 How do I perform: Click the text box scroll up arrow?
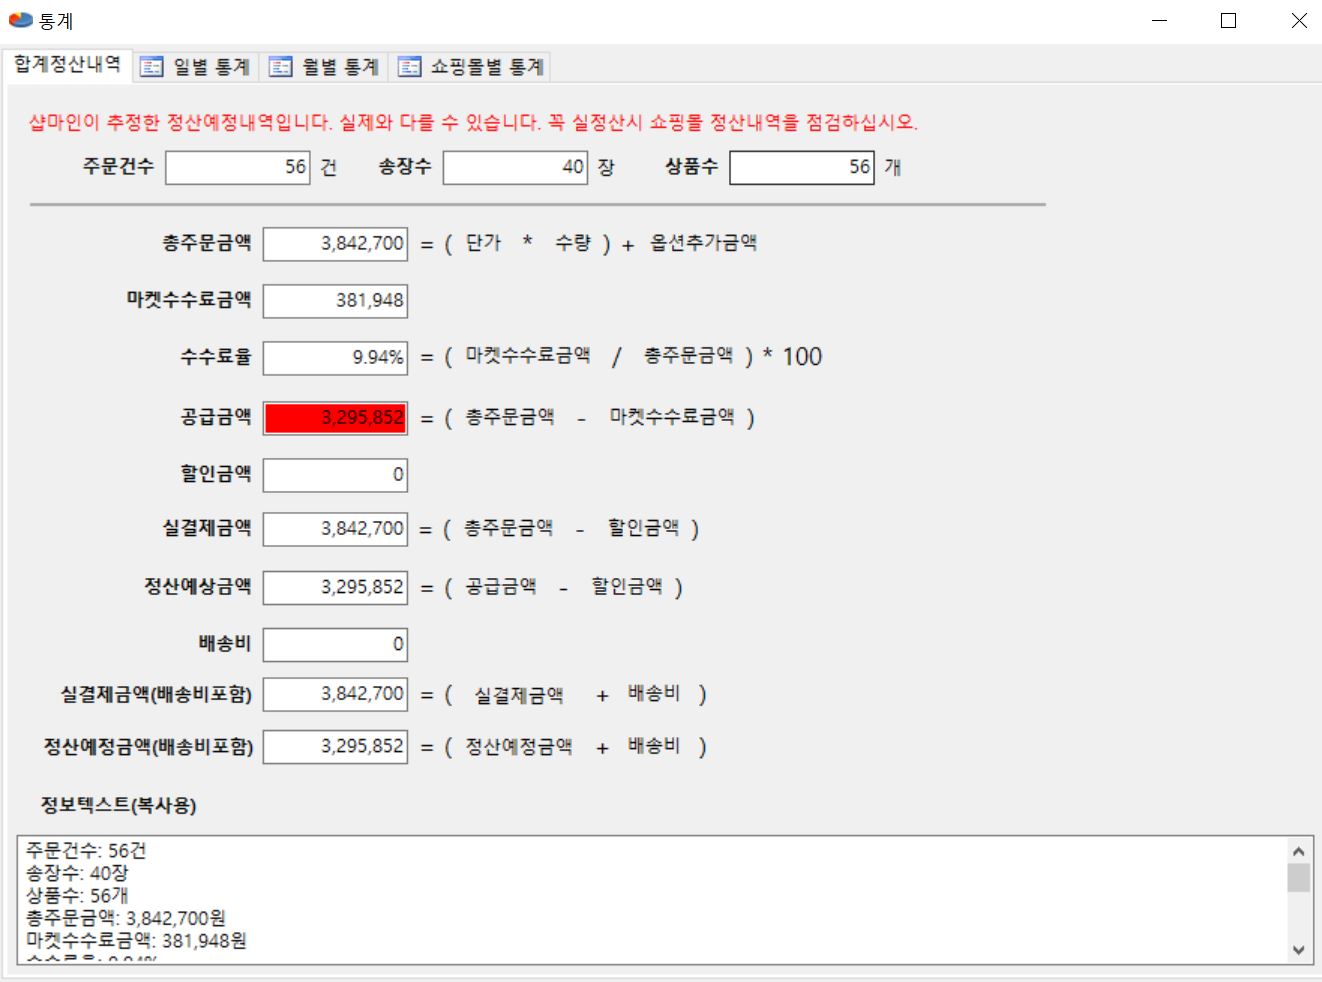point(1298,851)
